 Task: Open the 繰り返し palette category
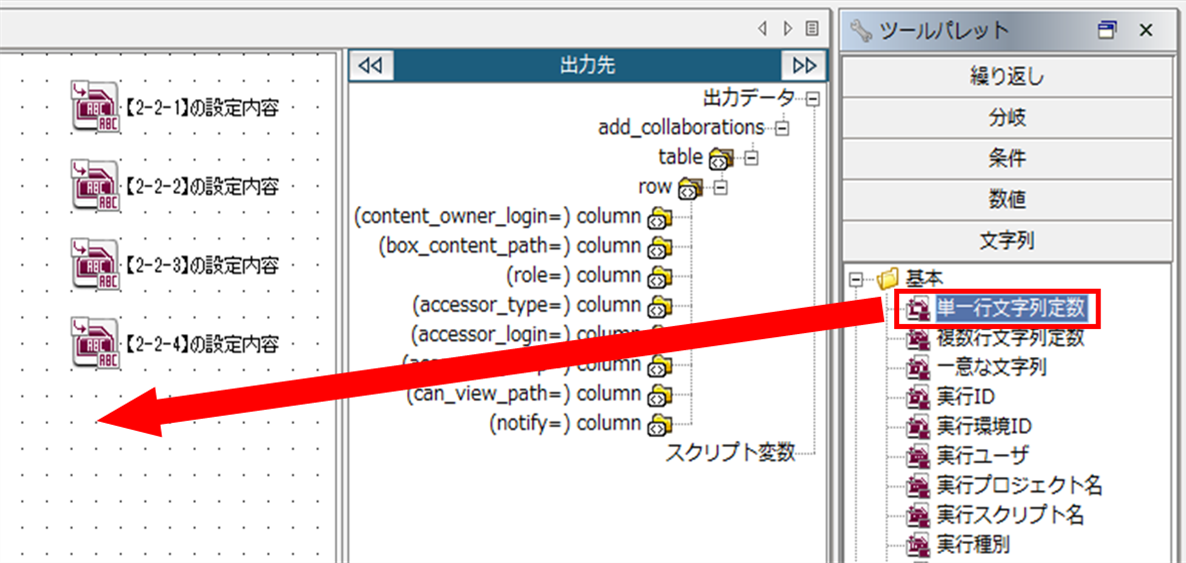tap(1007, 76)
